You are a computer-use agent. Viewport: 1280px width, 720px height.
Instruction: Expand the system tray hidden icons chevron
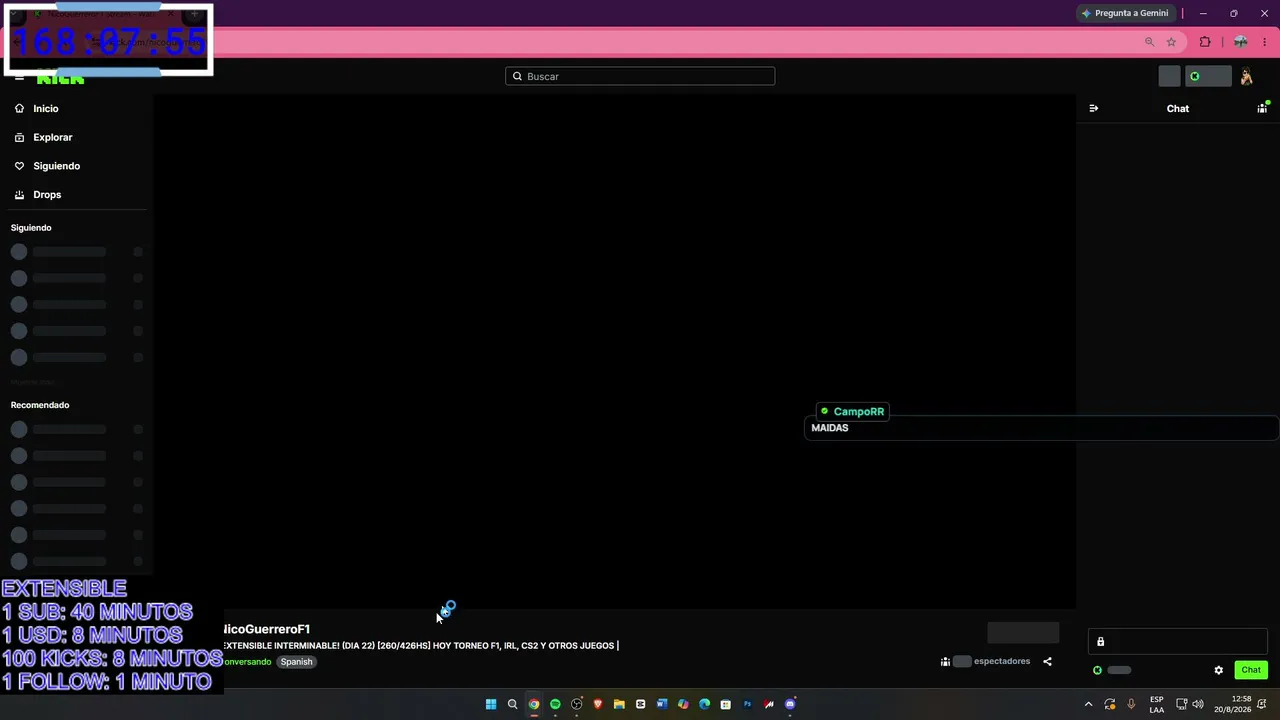1088,704
